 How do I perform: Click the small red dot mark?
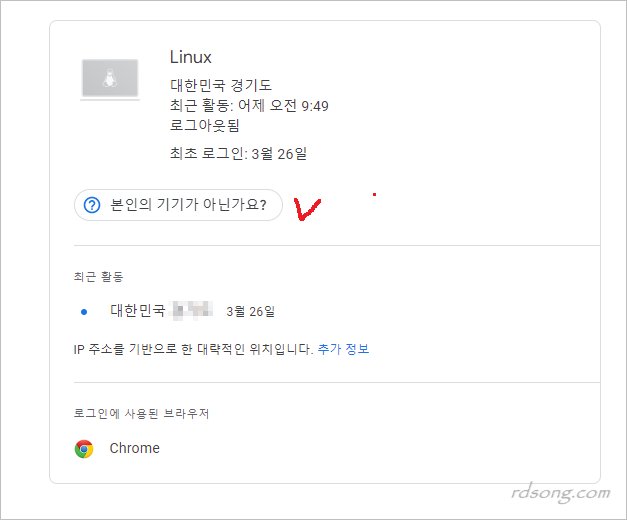click(x=374, y=194)
